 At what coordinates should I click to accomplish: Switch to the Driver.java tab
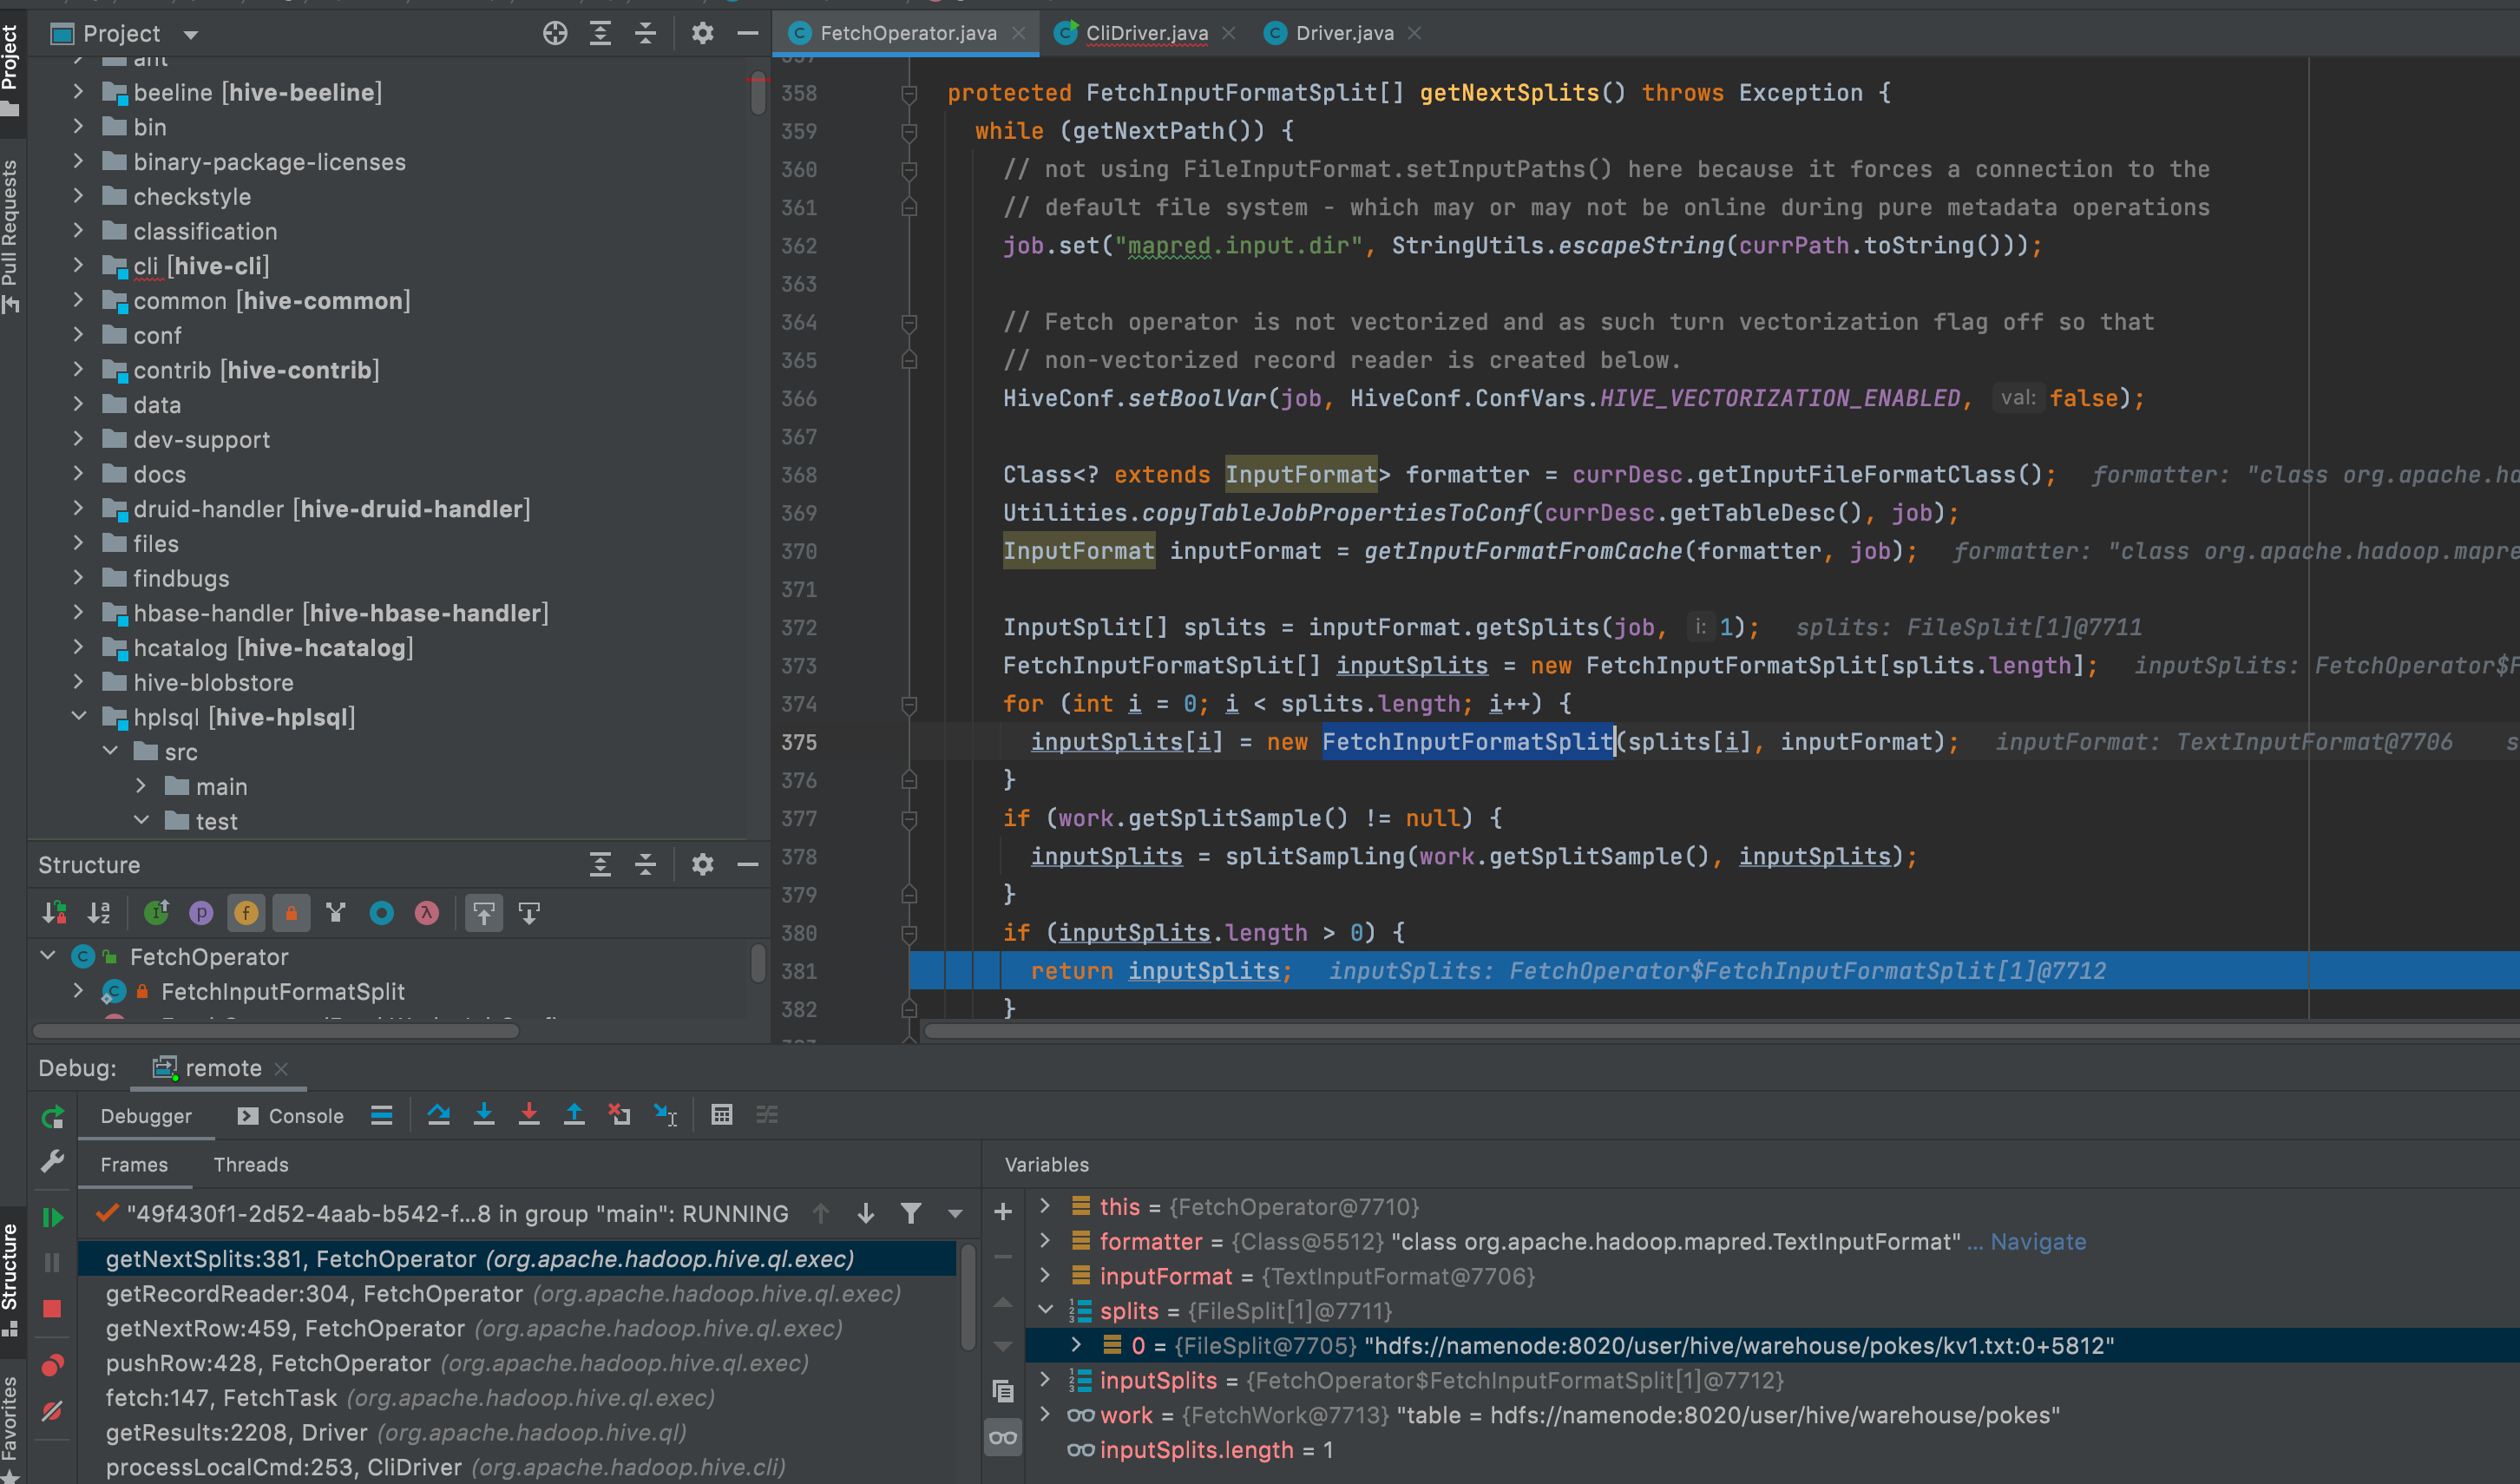coord(1344,33)
